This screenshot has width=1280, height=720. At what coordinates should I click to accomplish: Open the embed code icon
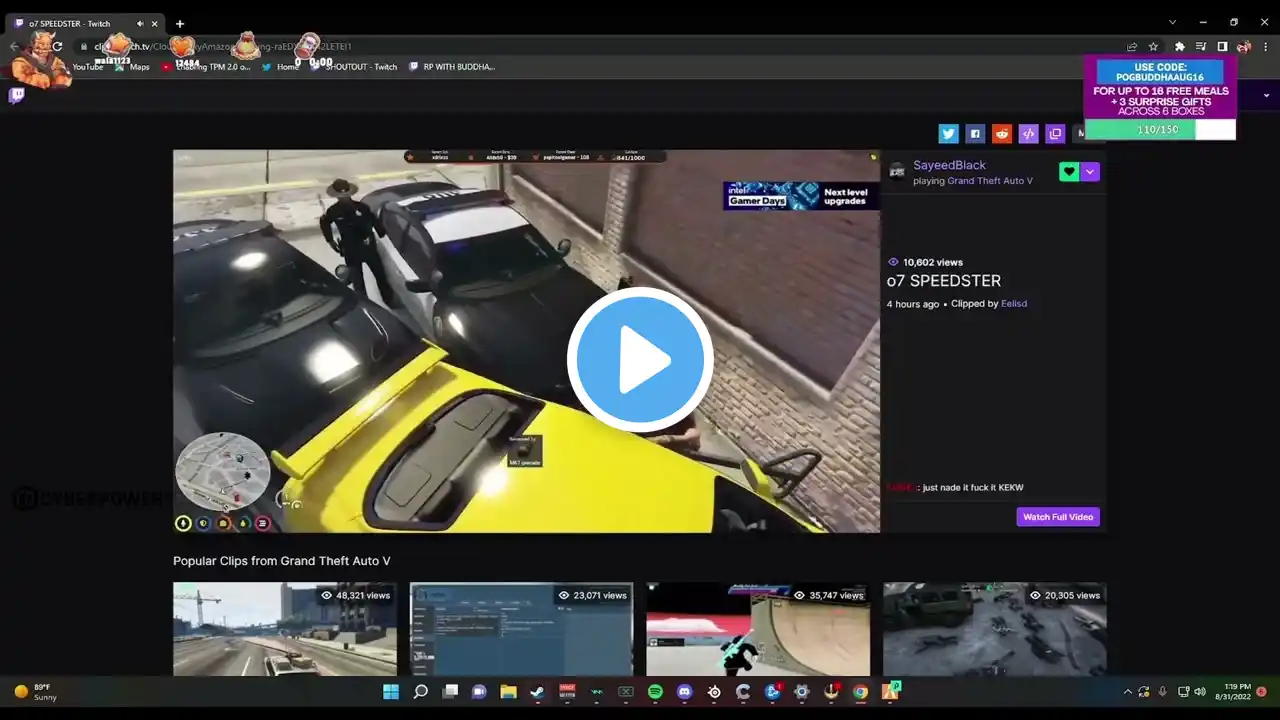[x=1028, y=134]
